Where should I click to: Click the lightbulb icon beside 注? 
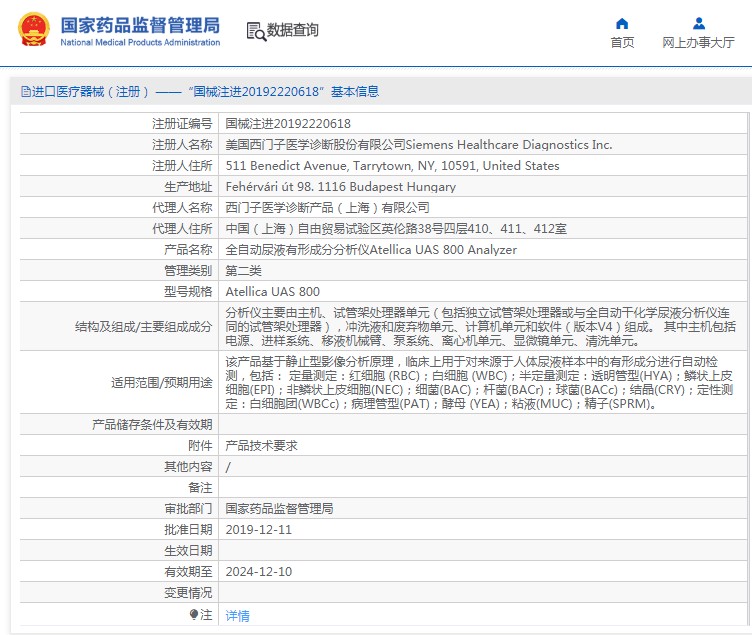[x=194, y=614]
